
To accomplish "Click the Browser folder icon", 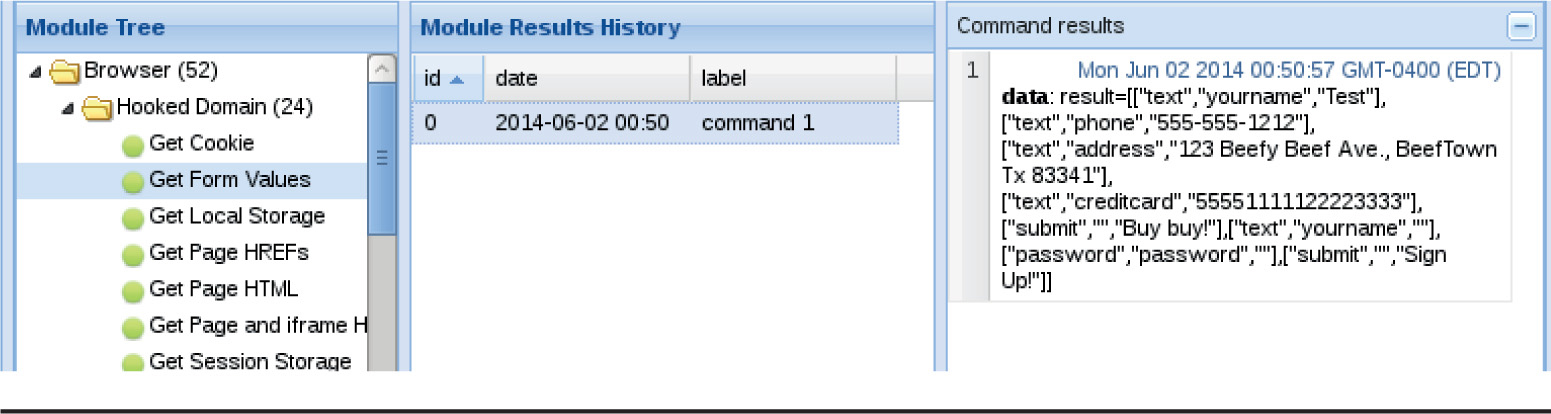I will 65,72.
